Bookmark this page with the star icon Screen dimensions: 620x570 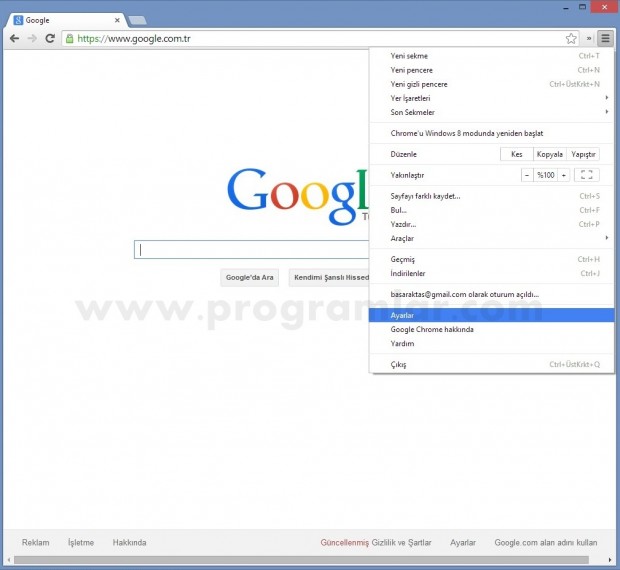point(571,38)
